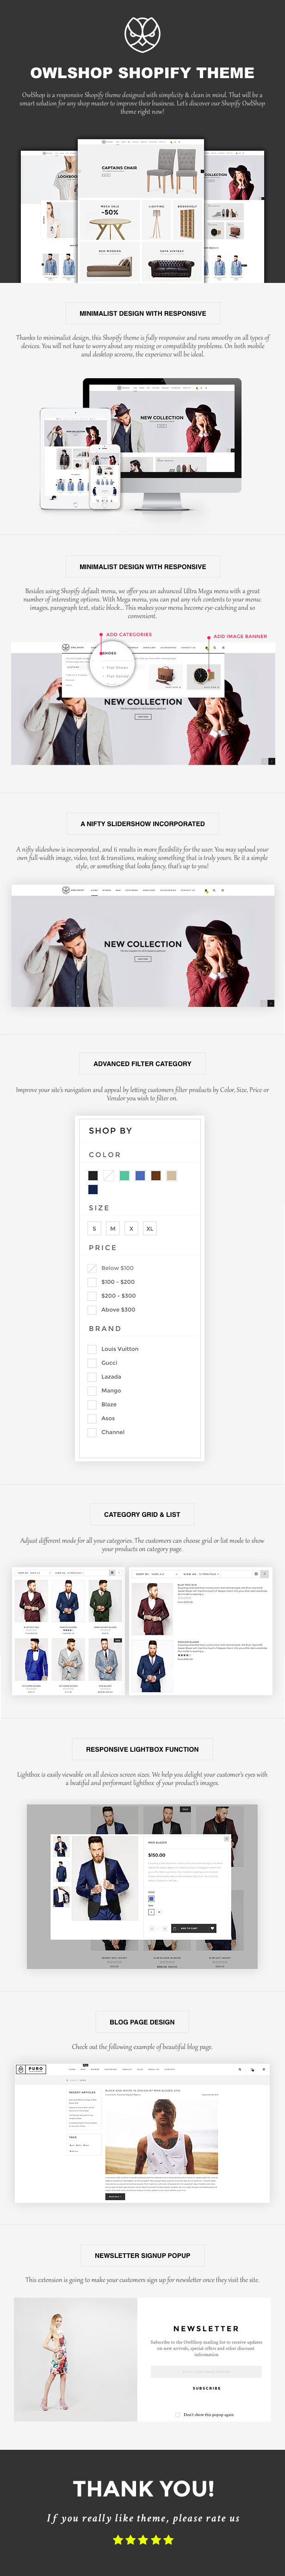Select the black color swatch filter
Image resolution: width=285 pixels, height=2576 pixels.
(x=93, y=1175)
